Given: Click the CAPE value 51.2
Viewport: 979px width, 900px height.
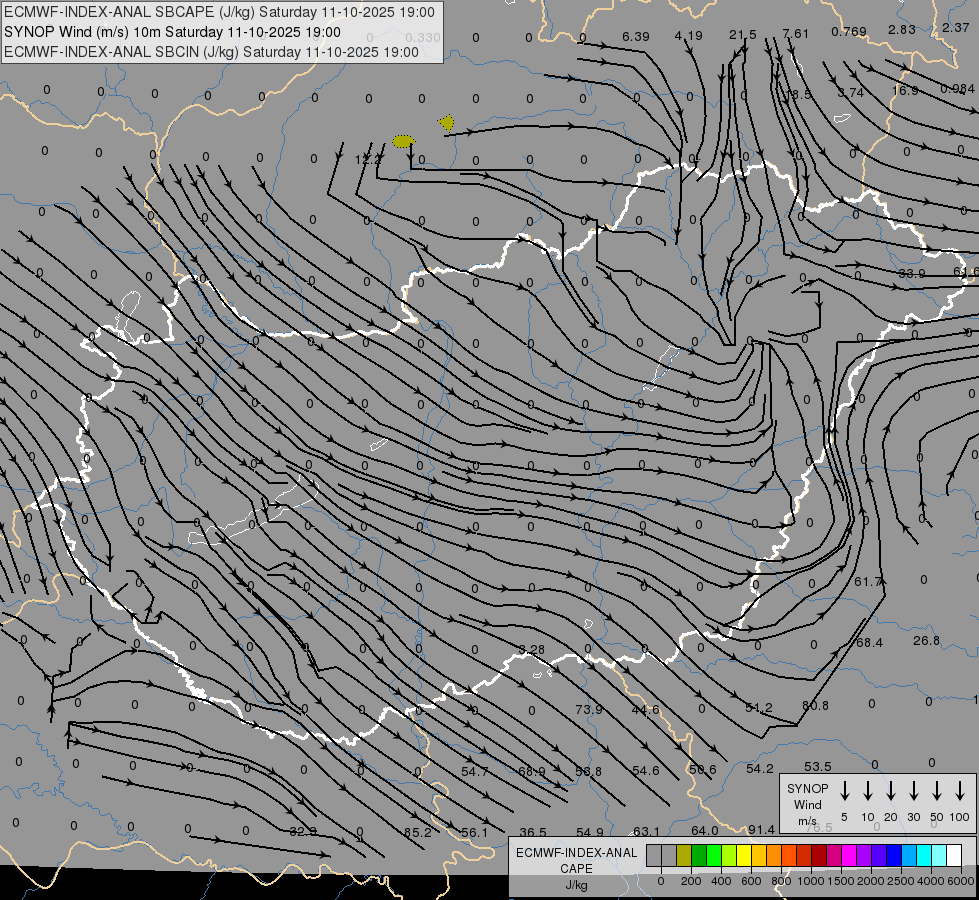Looking at the screenshot, I should point(759,708).
